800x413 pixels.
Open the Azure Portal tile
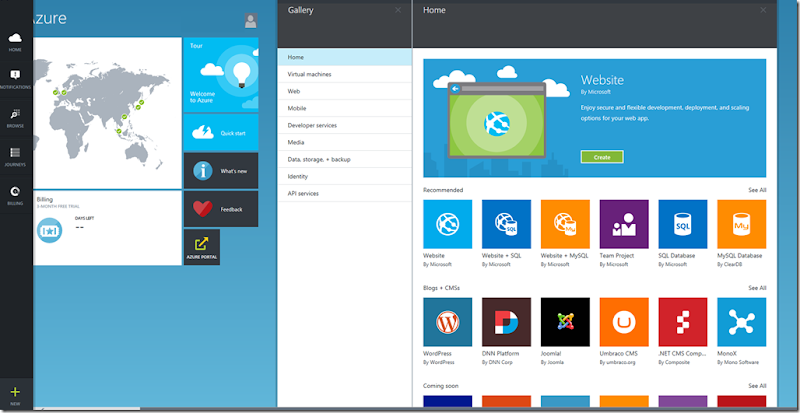click(202, 247)
